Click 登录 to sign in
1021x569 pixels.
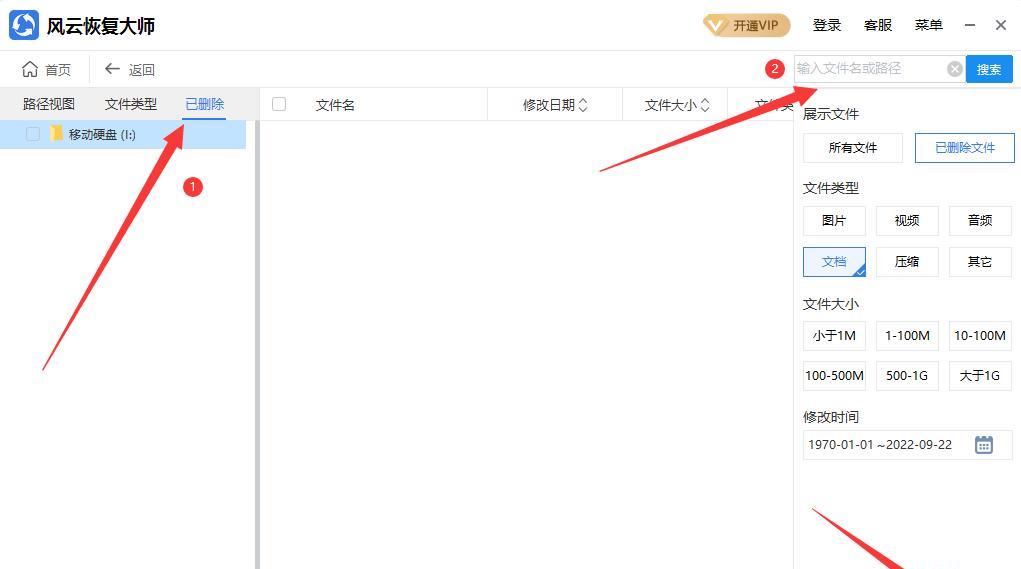pos(827,25)
